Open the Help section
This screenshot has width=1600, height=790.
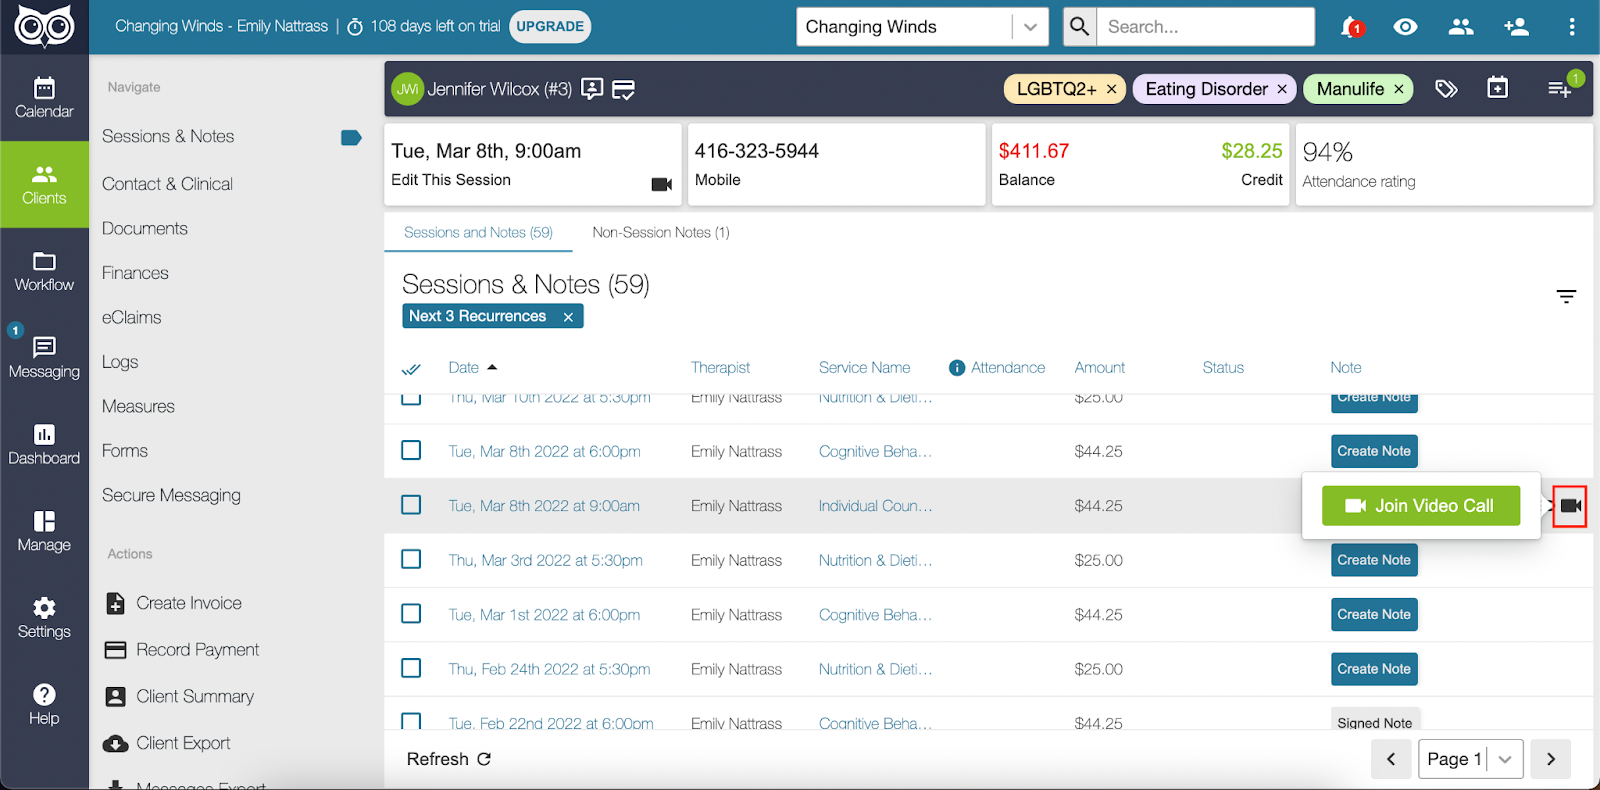(44, 705)
